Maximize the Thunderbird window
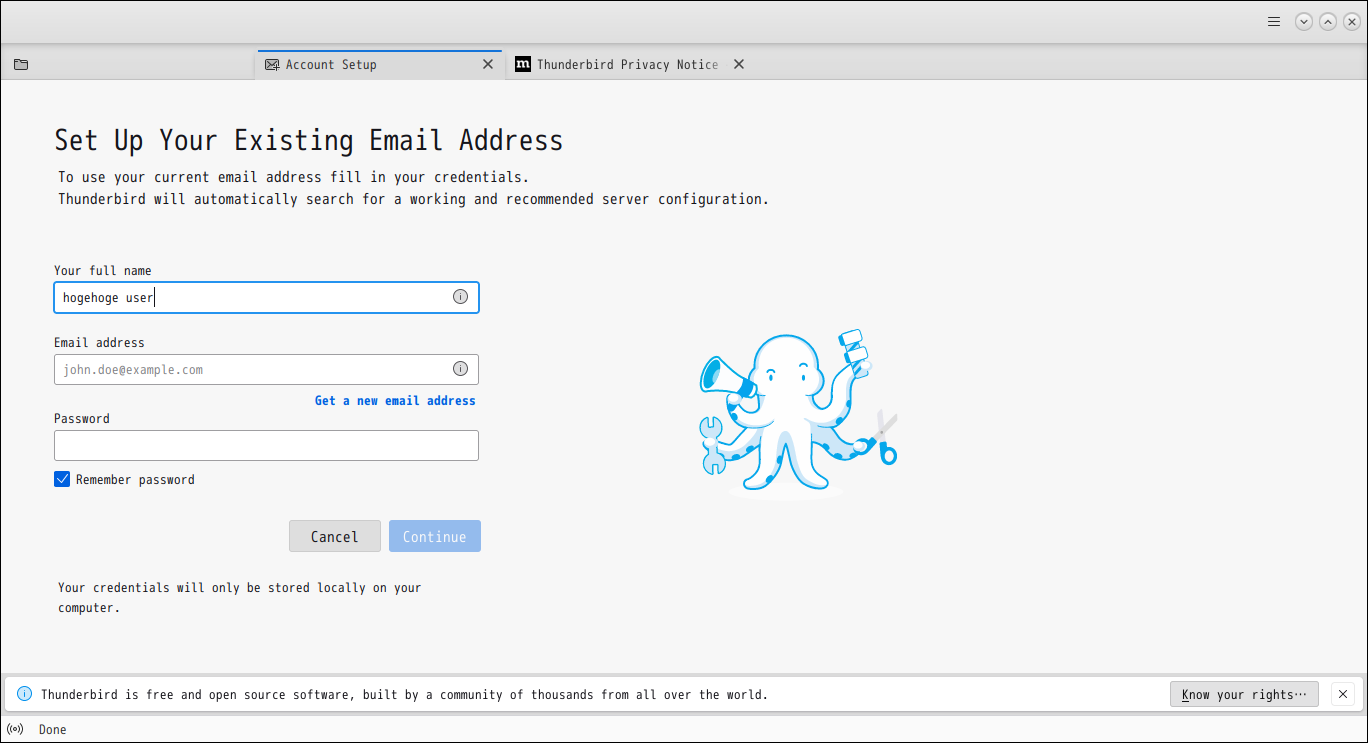Viewport: 1368px width, 743px height. [1327, 21]
